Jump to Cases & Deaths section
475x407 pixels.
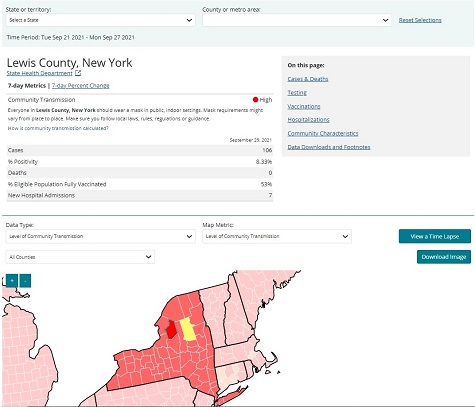[308, 79]
